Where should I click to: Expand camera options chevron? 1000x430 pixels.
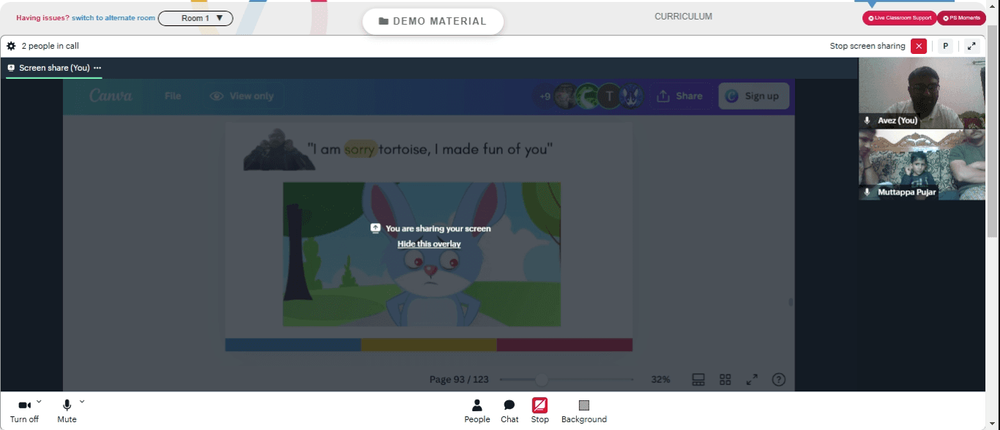point(39,402)
